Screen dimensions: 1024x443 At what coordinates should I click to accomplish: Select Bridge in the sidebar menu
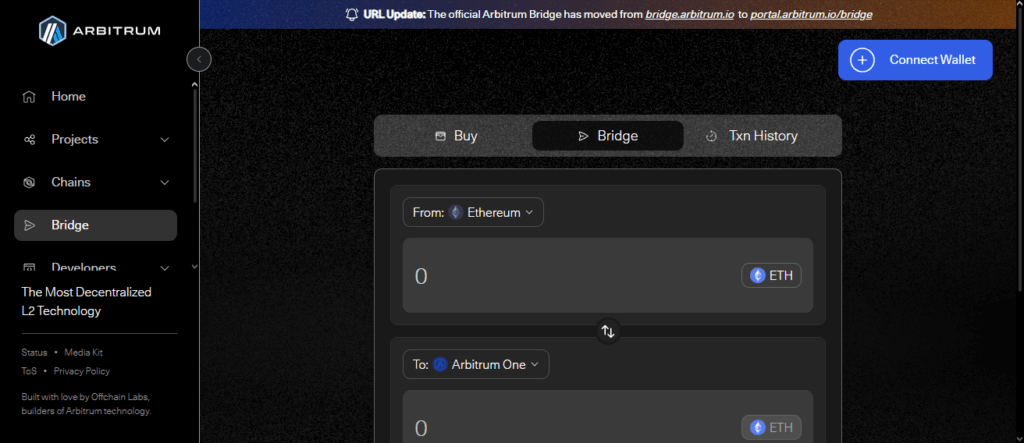point(95,226)
